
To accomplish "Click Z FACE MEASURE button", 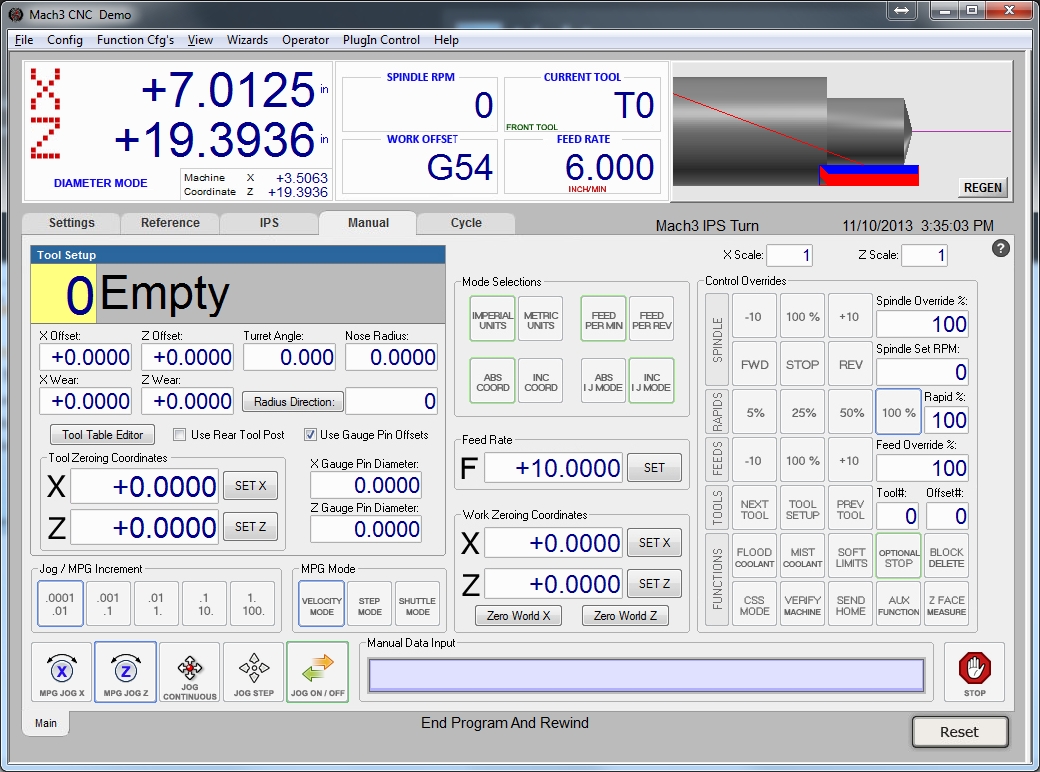I will [x=946, y=605].
